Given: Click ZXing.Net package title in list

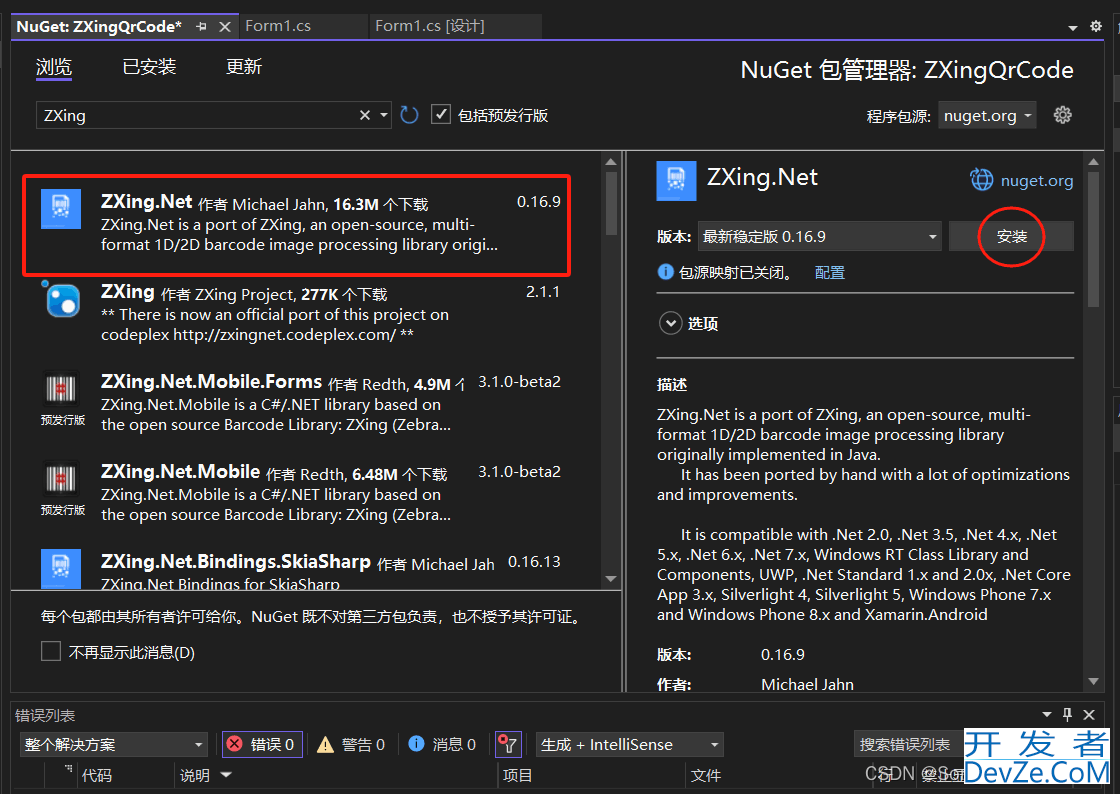Looking at the screenshot, I should click(146, 202).
